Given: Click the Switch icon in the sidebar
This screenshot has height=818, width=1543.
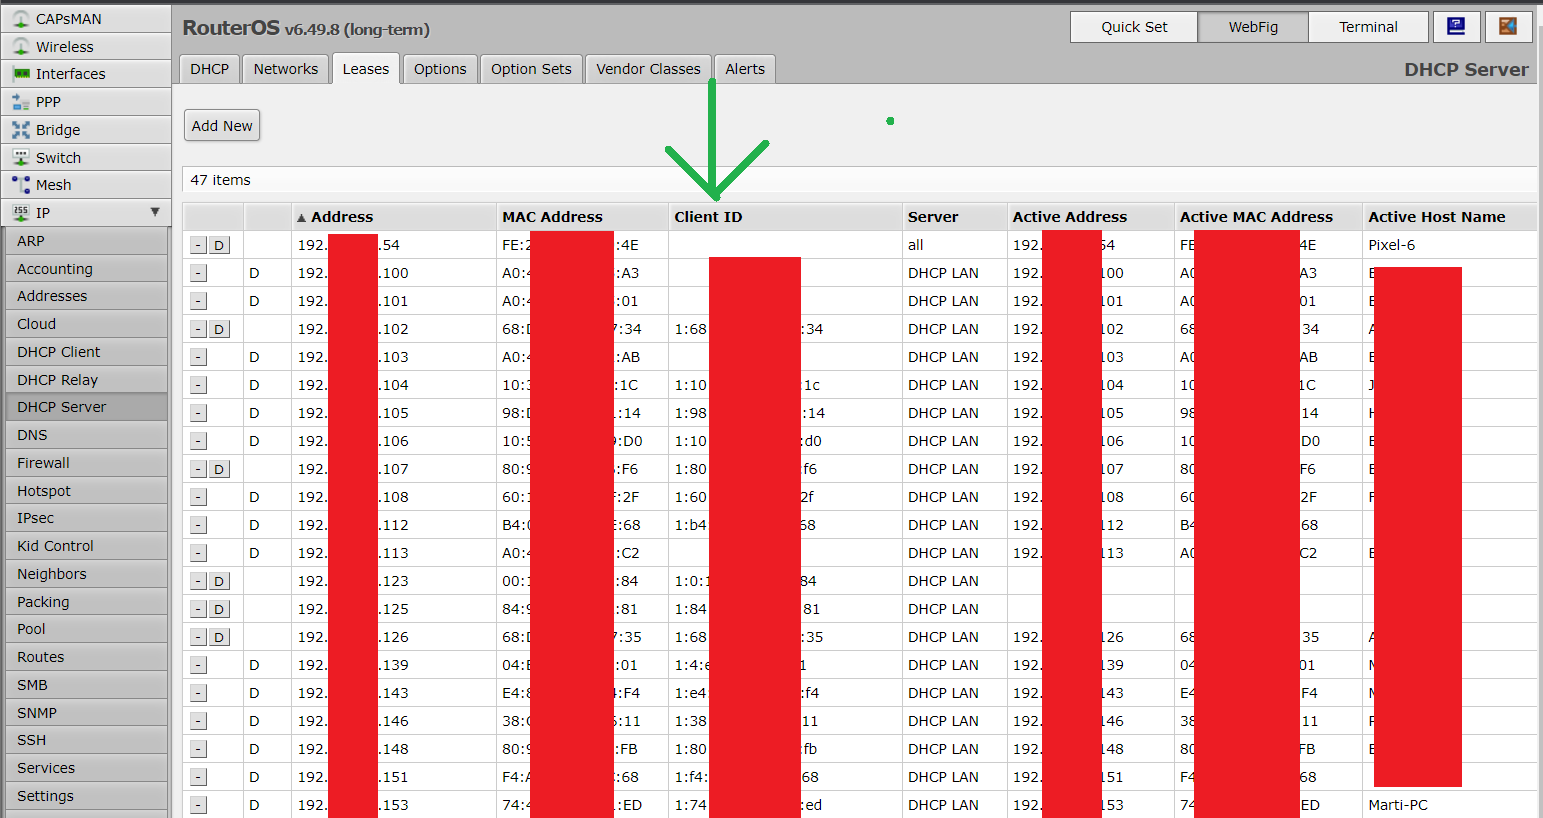Looking at the screenshot, I should (21, 158).
